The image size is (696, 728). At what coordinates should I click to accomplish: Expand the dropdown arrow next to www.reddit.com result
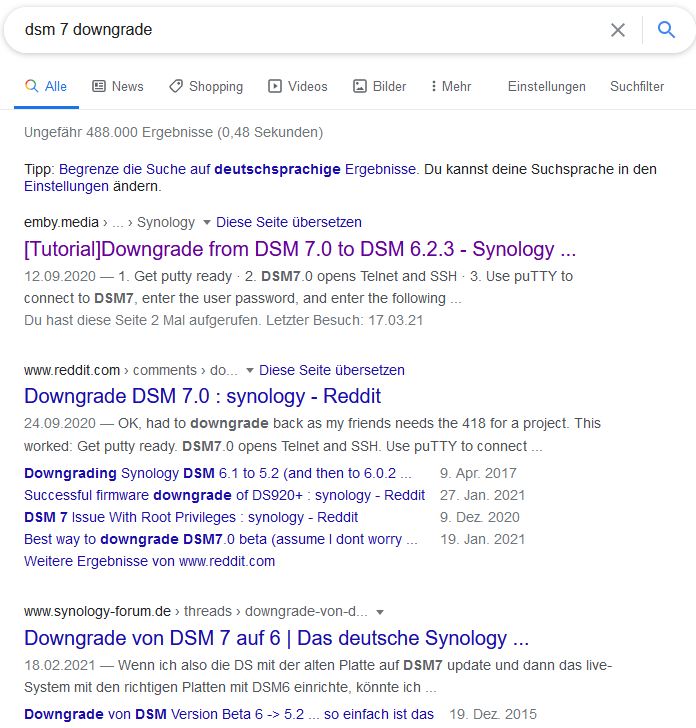(250, 370)
